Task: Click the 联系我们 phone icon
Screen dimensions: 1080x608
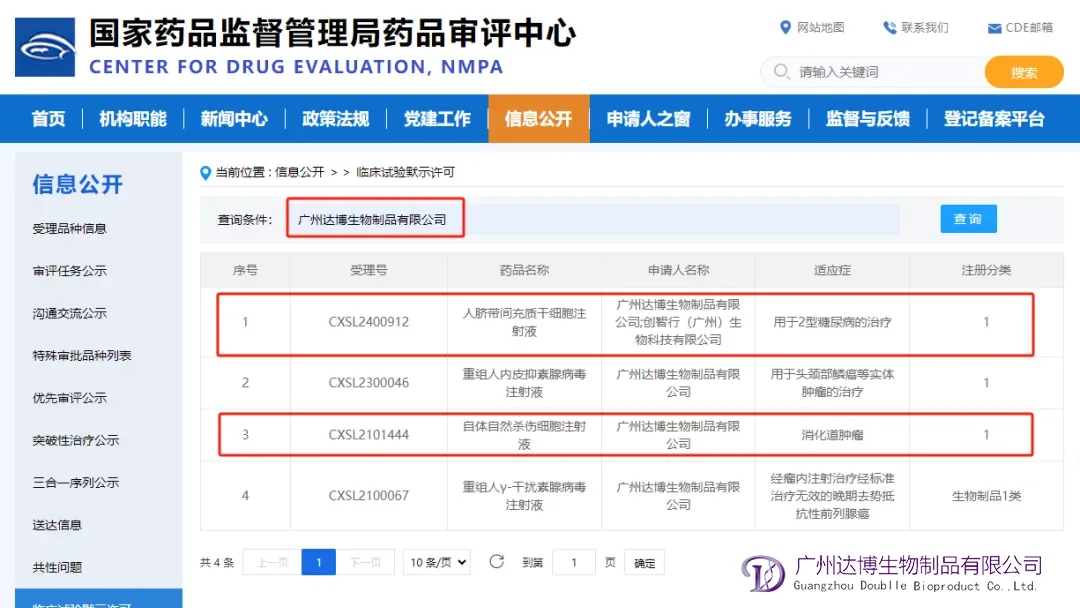Action: (889, 27)
